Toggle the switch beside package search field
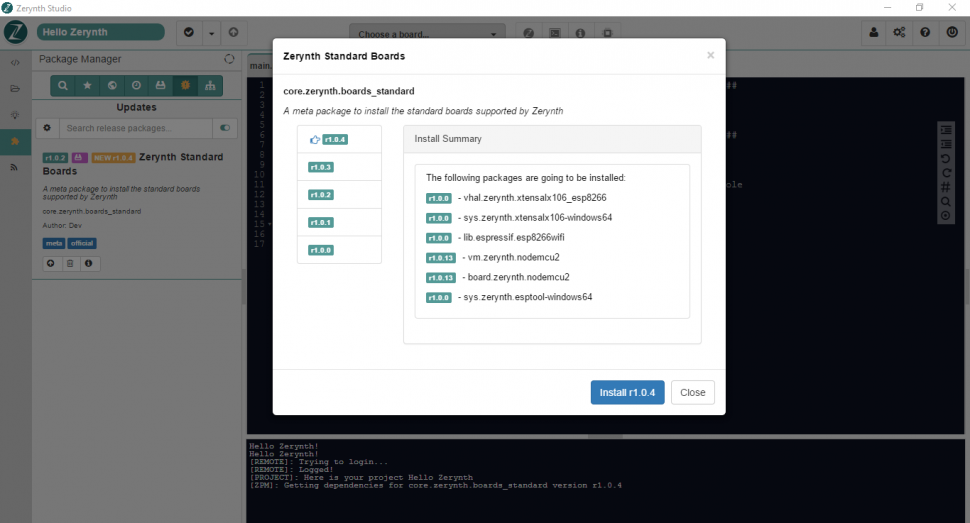Image resolution: width=970 pixels, height=523 pixels. pos(225,128)
